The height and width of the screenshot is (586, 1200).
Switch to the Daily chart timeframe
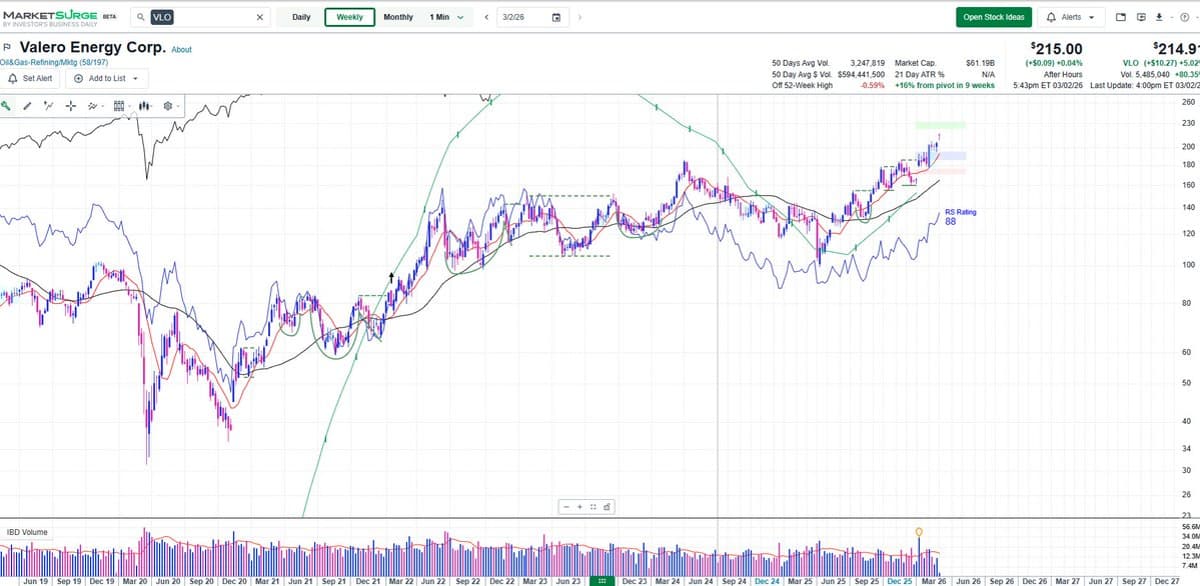coord(299,17)
